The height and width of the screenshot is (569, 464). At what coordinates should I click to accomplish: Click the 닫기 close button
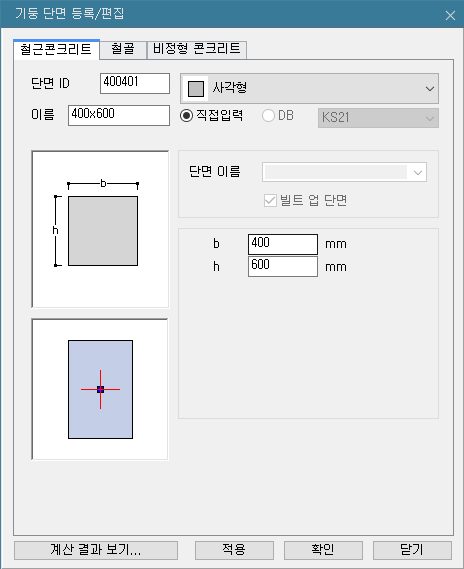tap(412, 550)
